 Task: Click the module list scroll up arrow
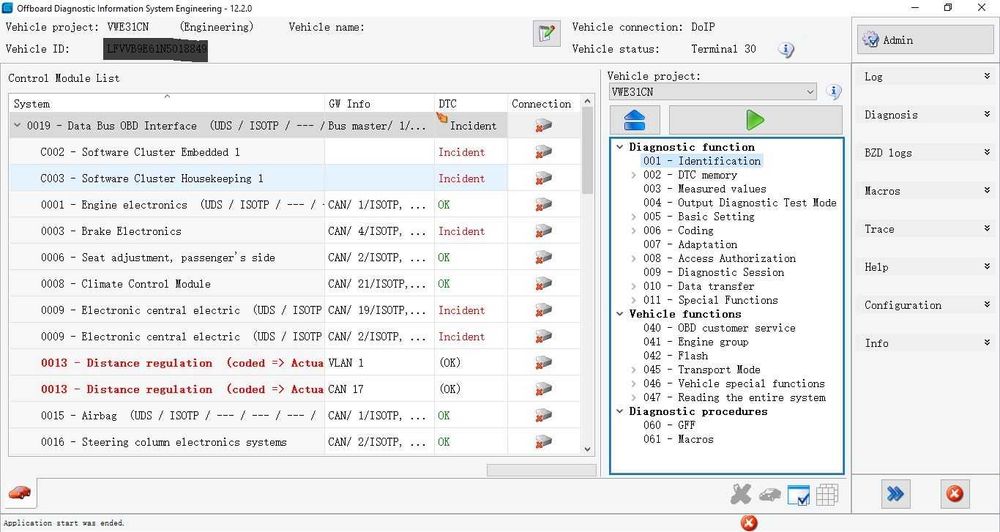pos(587,101)
